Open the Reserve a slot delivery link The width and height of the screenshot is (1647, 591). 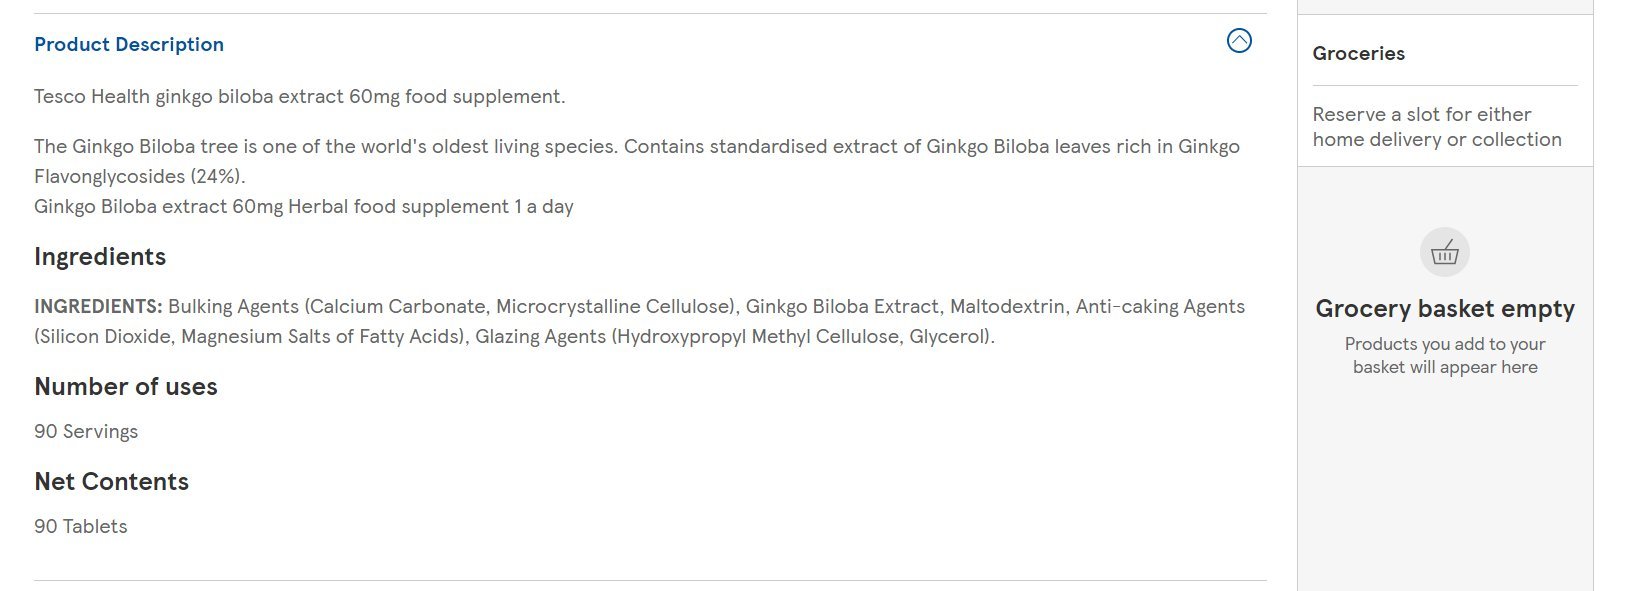(1437, 127)
